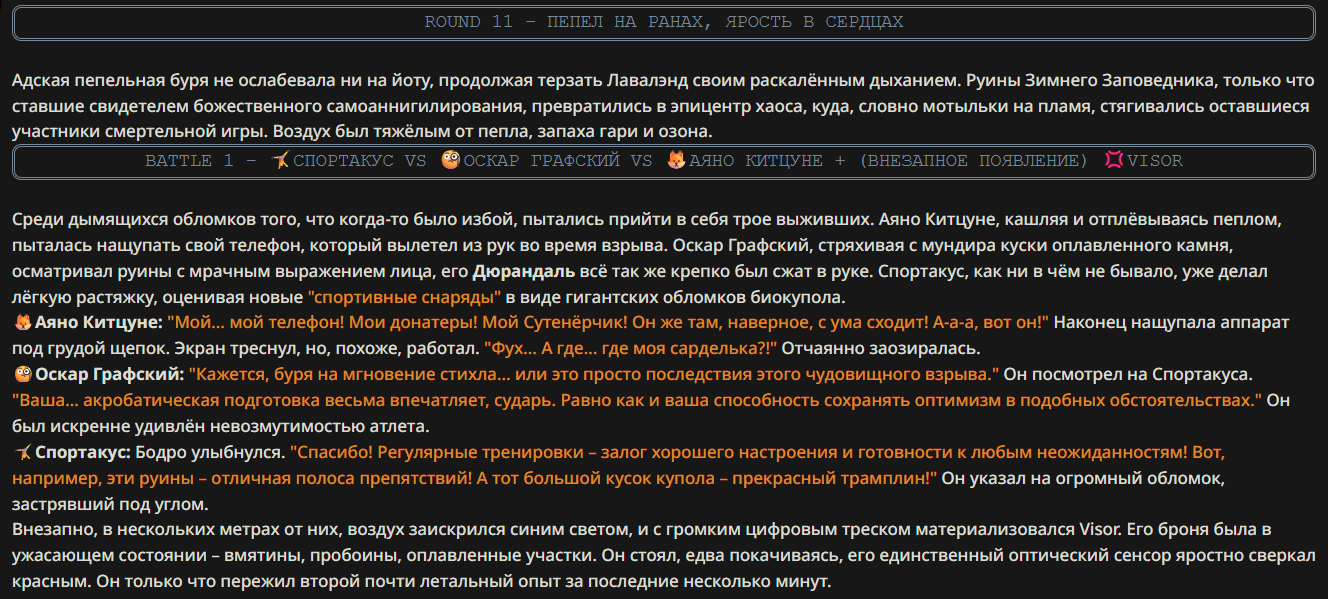Click the acrobat emoji before СПОРТАКУС in BATTLE 1 header
The width and height of the screenshot is (1328, 599).
281,161
